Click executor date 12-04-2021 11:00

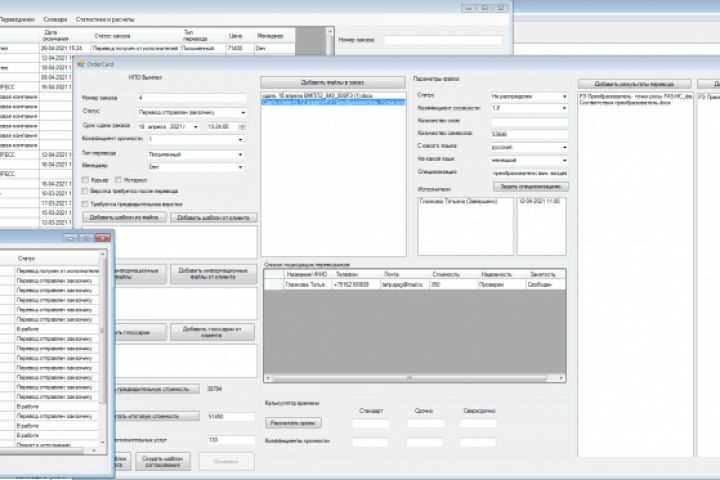[540, 201]
